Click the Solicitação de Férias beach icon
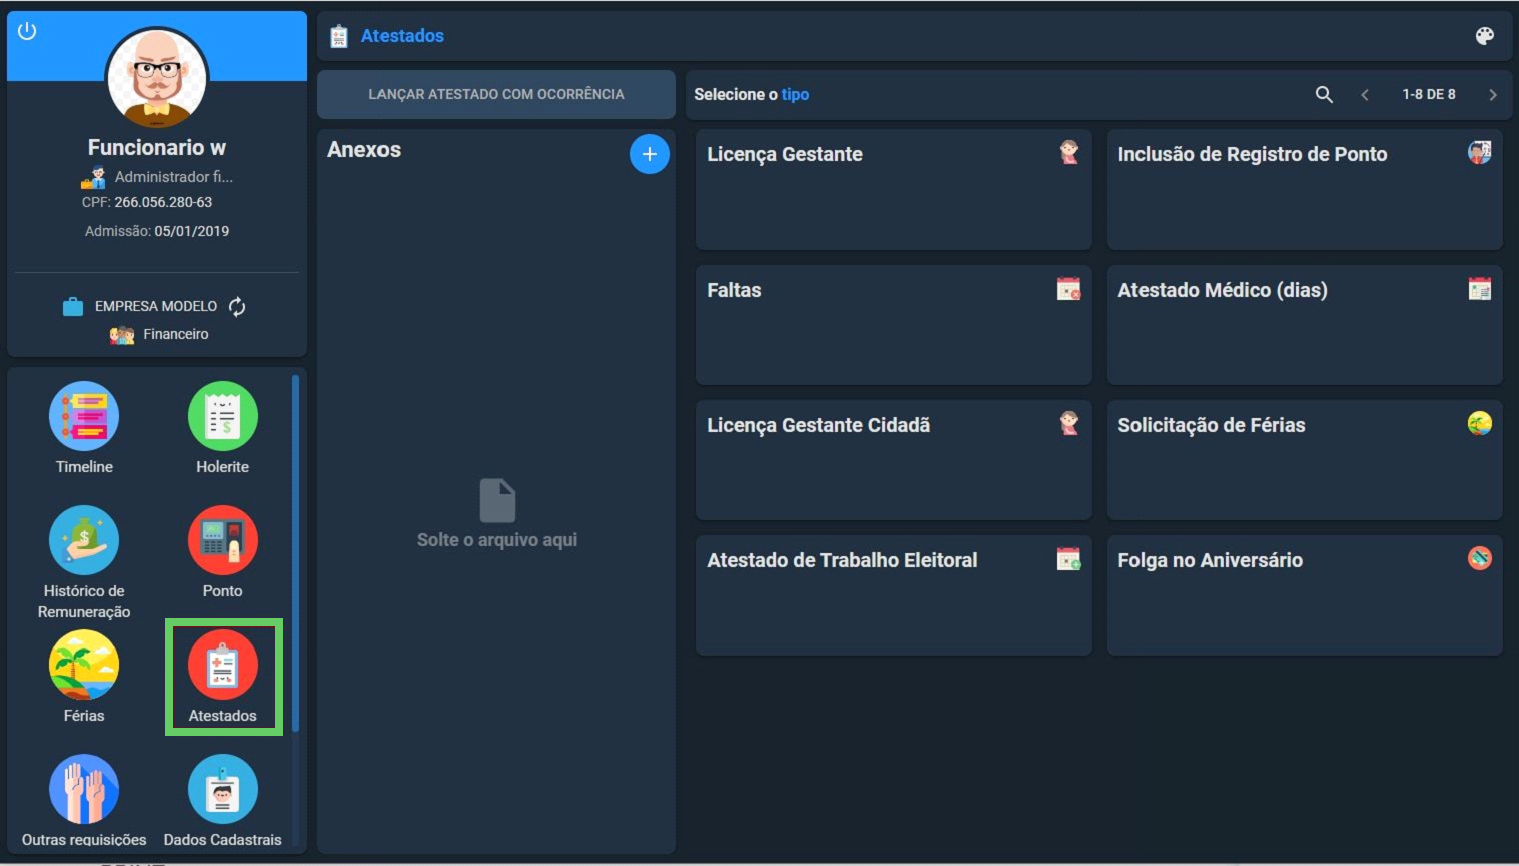The height and width of the screenshot is (866, 1519). [x=1480, y=423]
